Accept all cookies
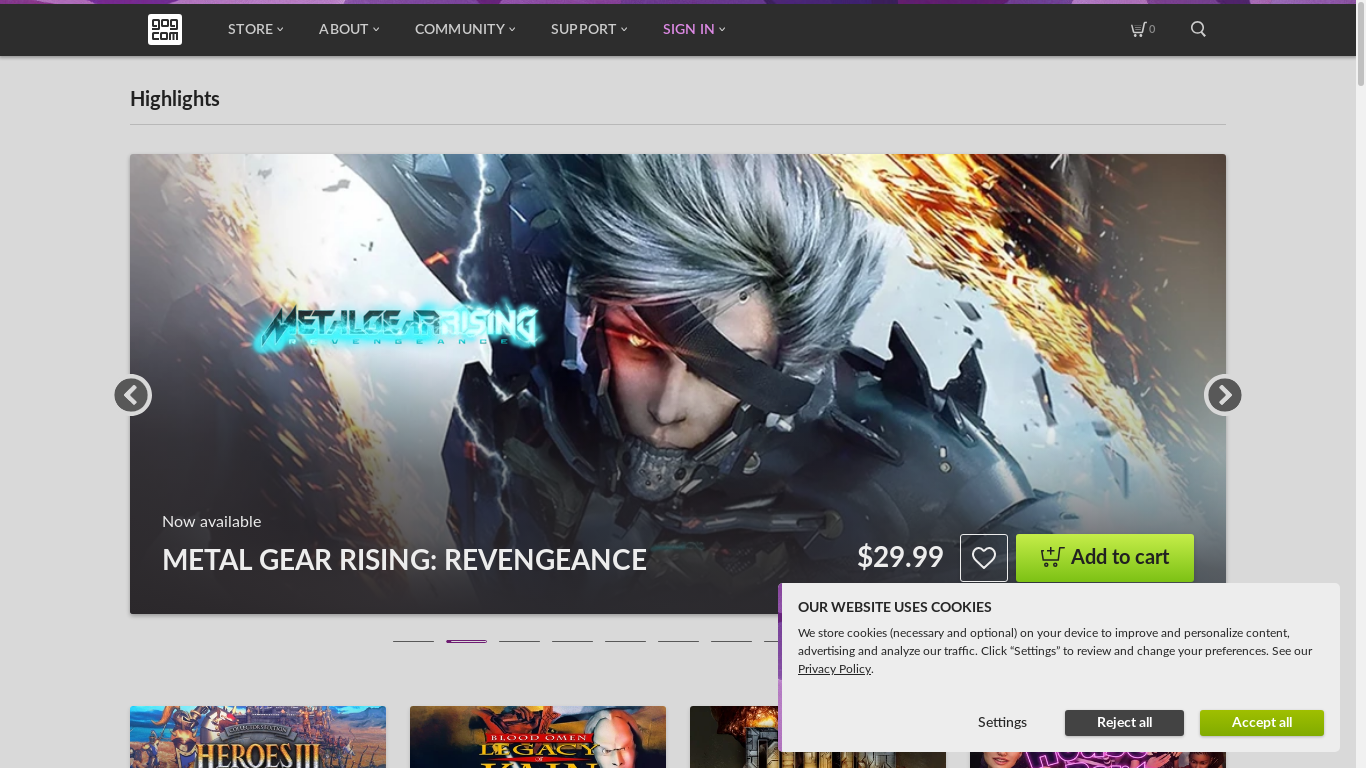Viewport: 1366px width, 768px height. pos(1262,723)
